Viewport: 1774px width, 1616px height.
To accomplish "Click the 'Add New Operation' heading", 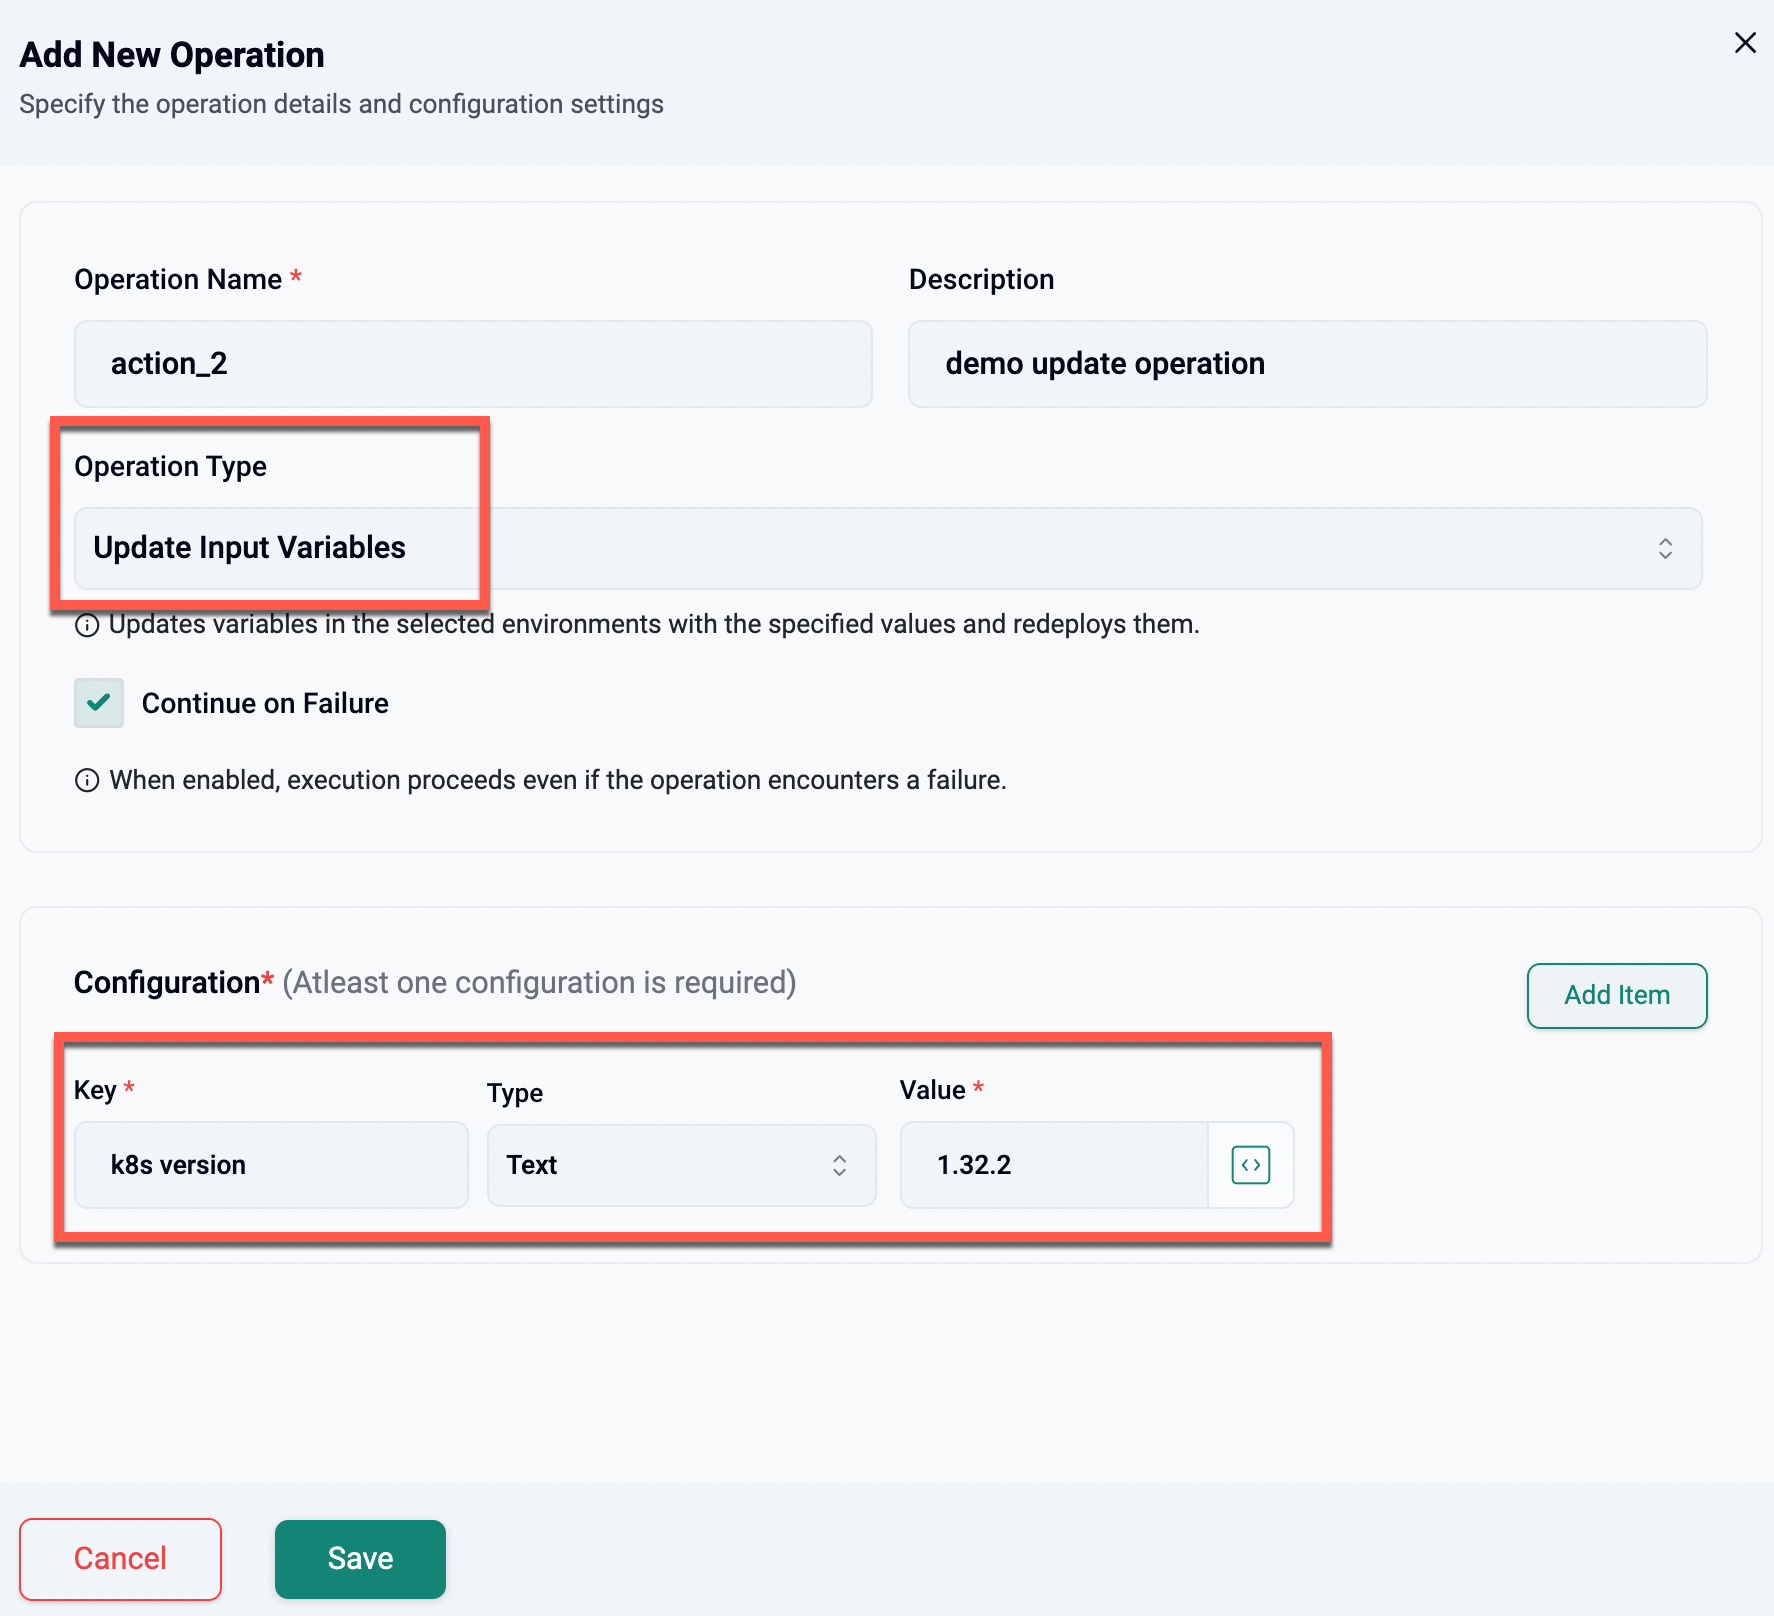I will (x=172, y=55).
